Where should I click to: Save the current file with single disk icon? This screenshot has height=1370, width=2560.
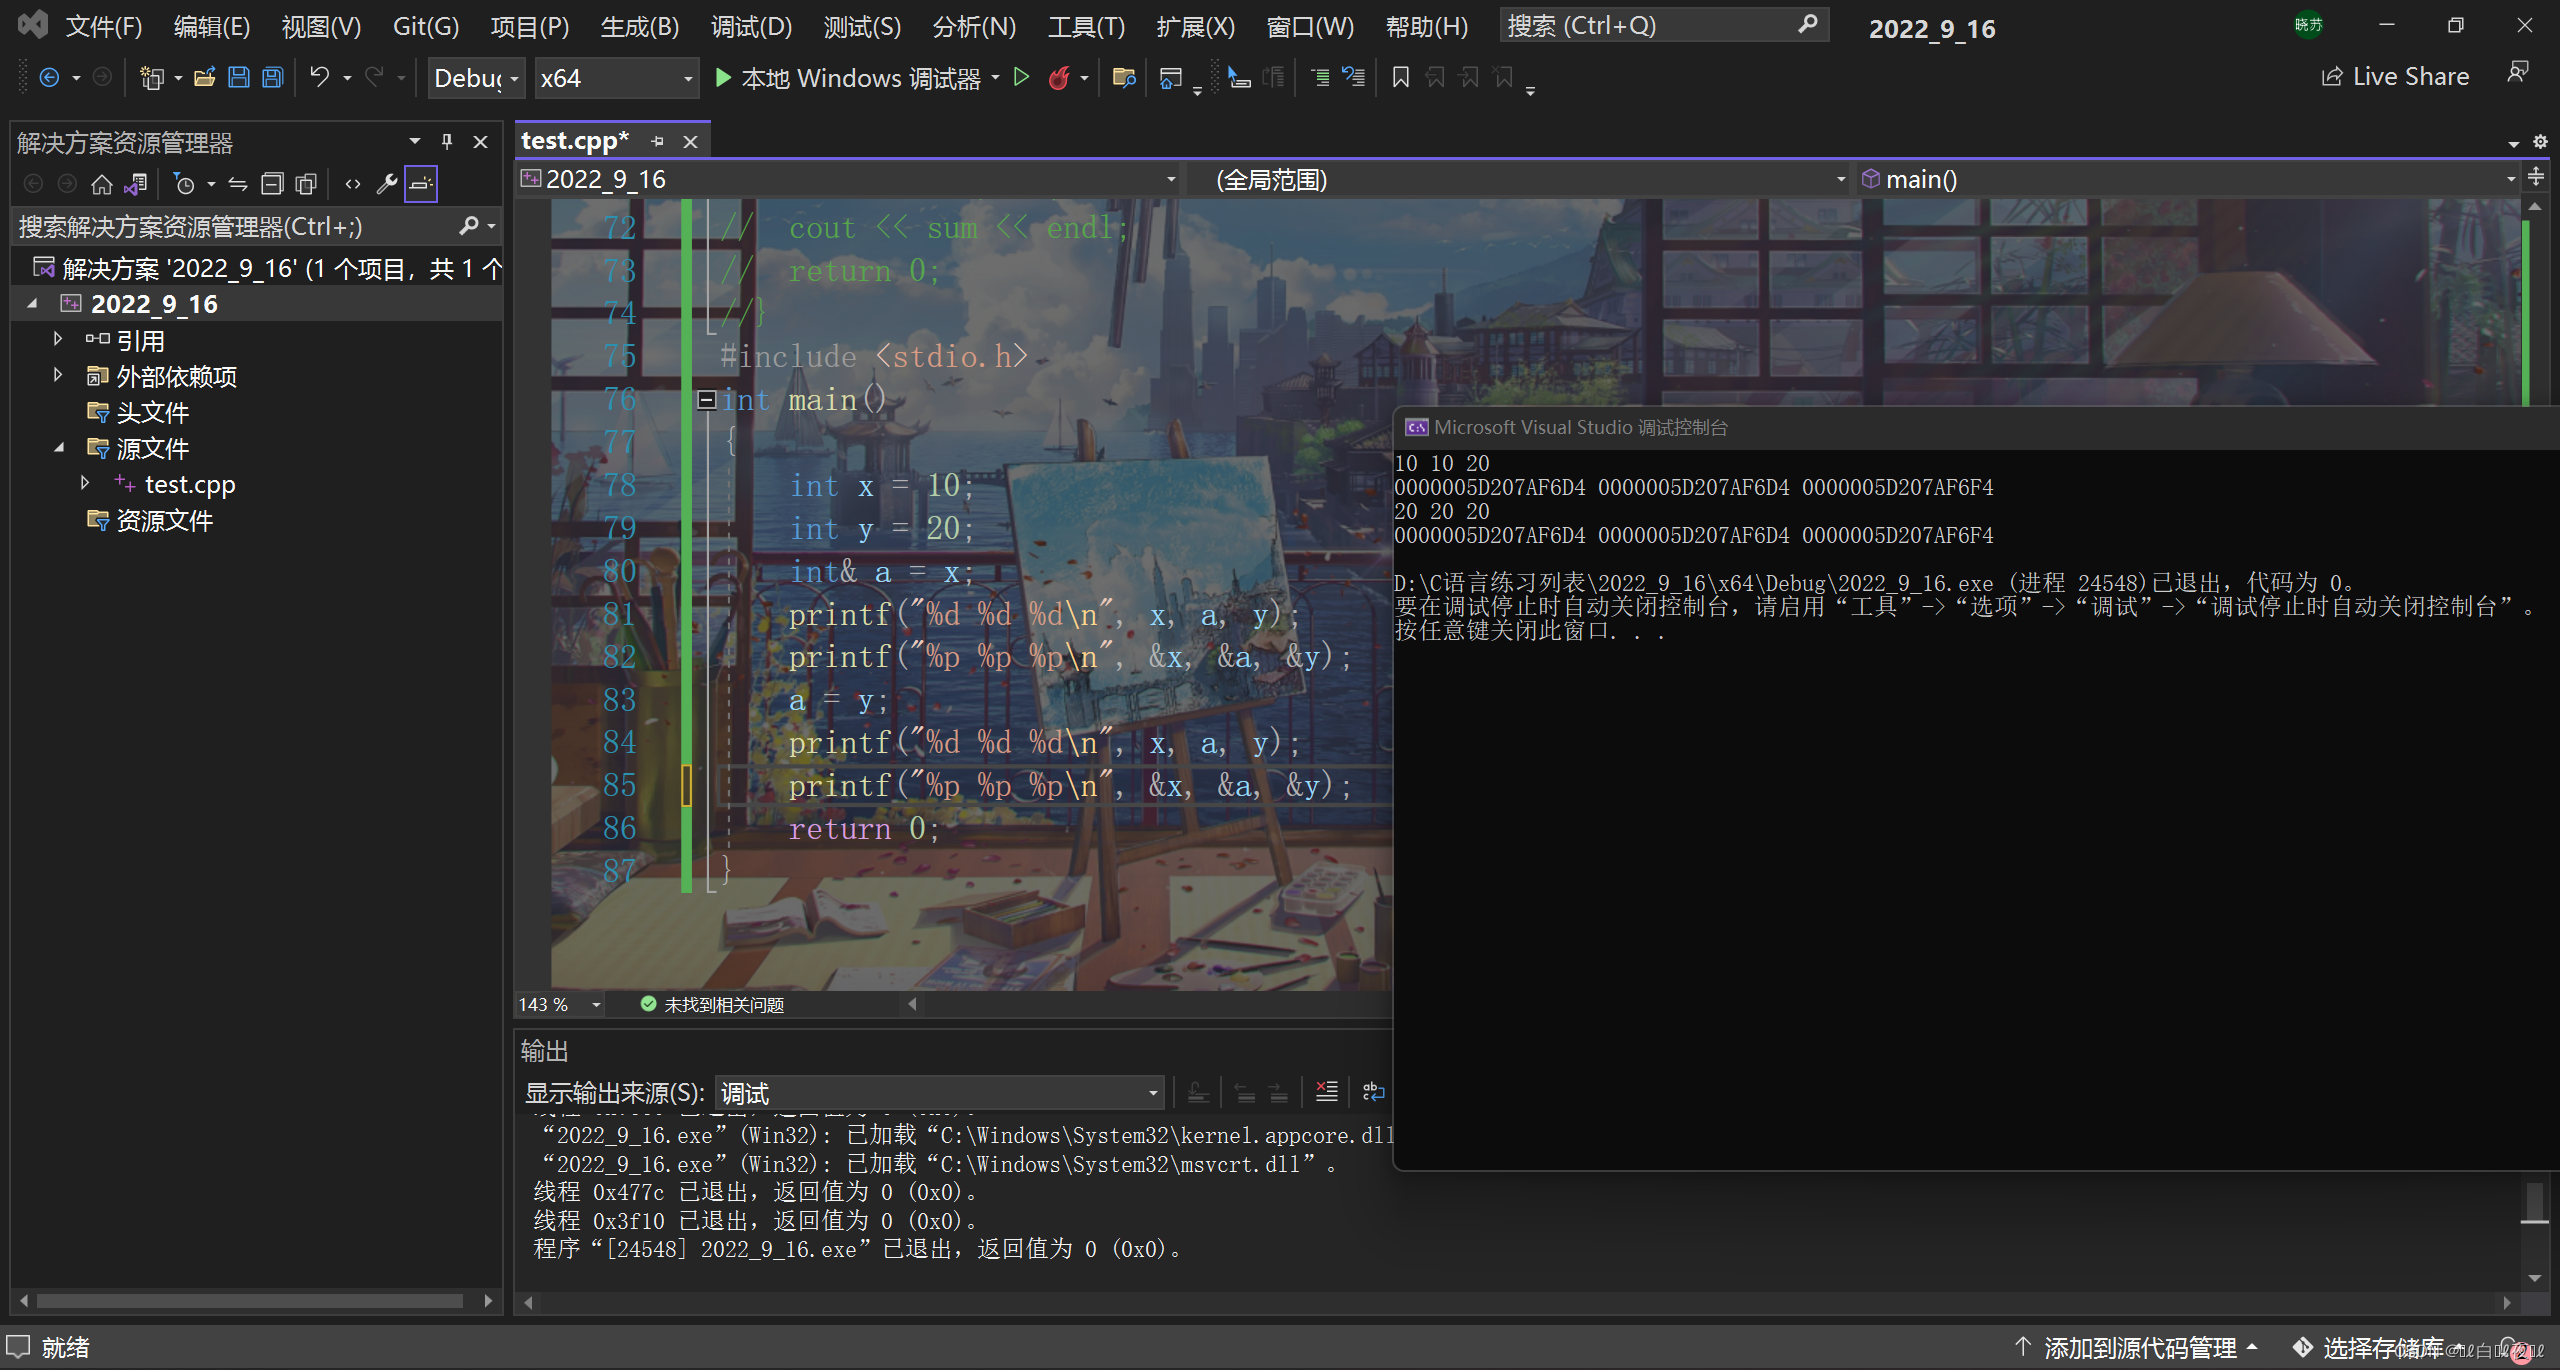(x=239, y=77)
